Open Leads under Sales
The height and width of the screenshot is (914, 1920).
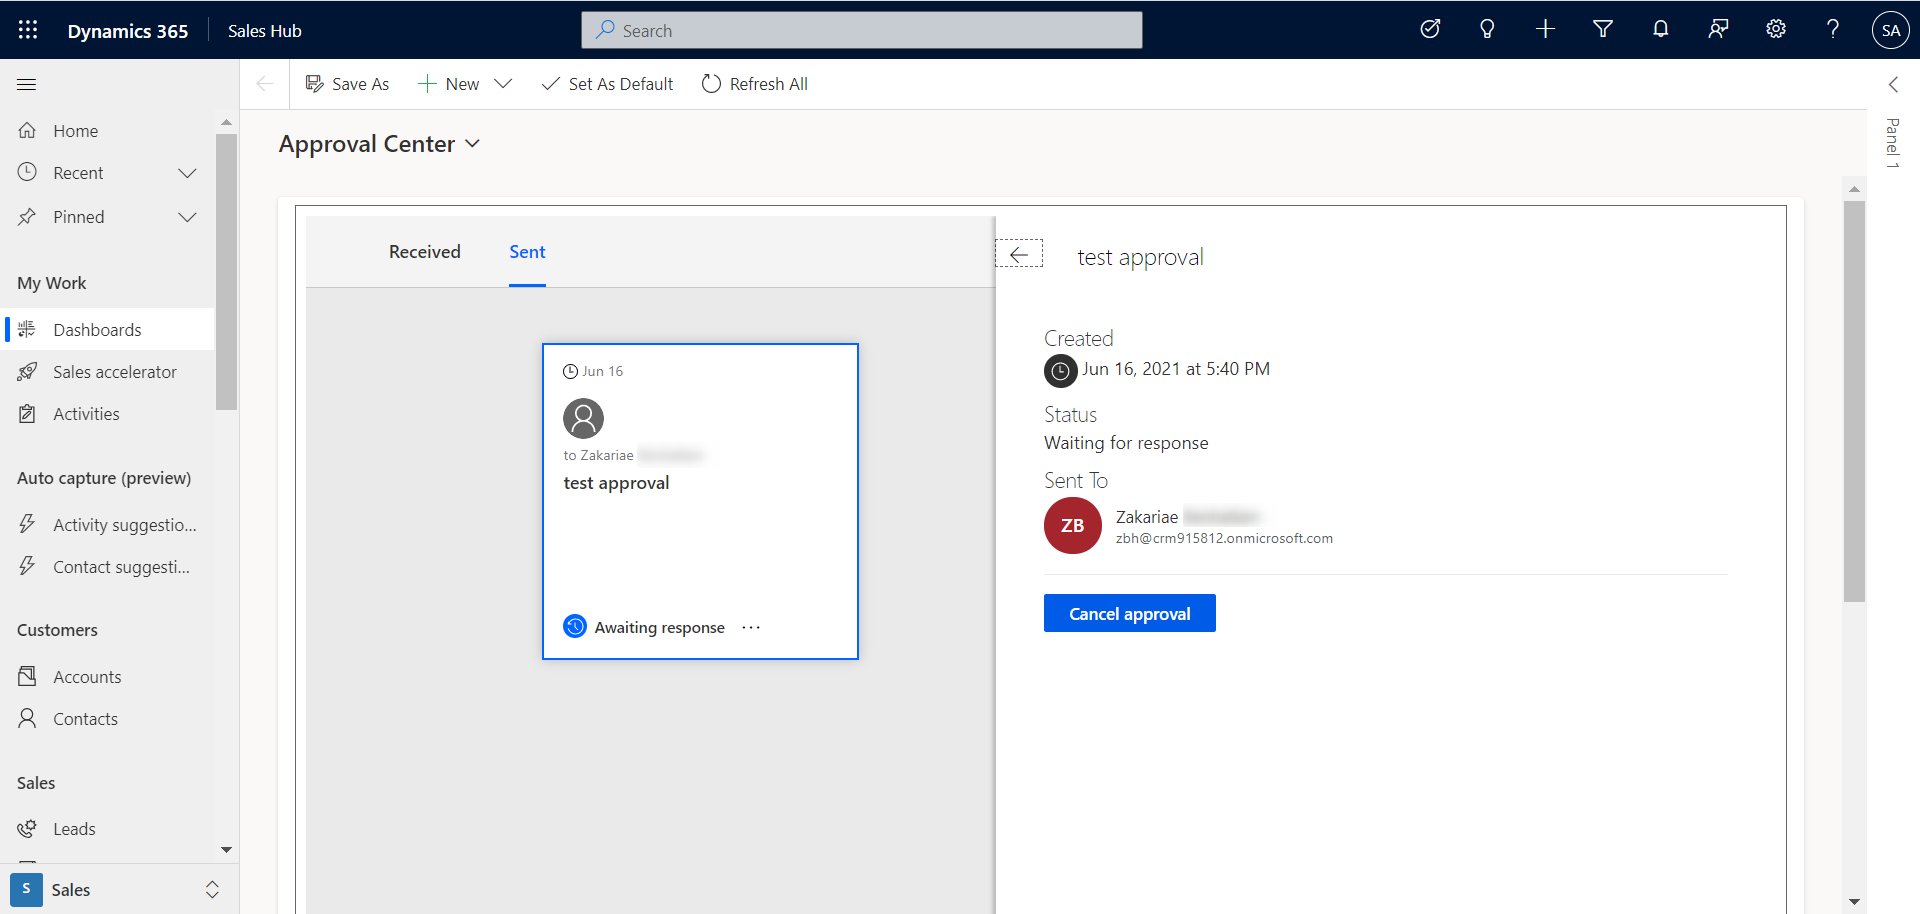74,828
